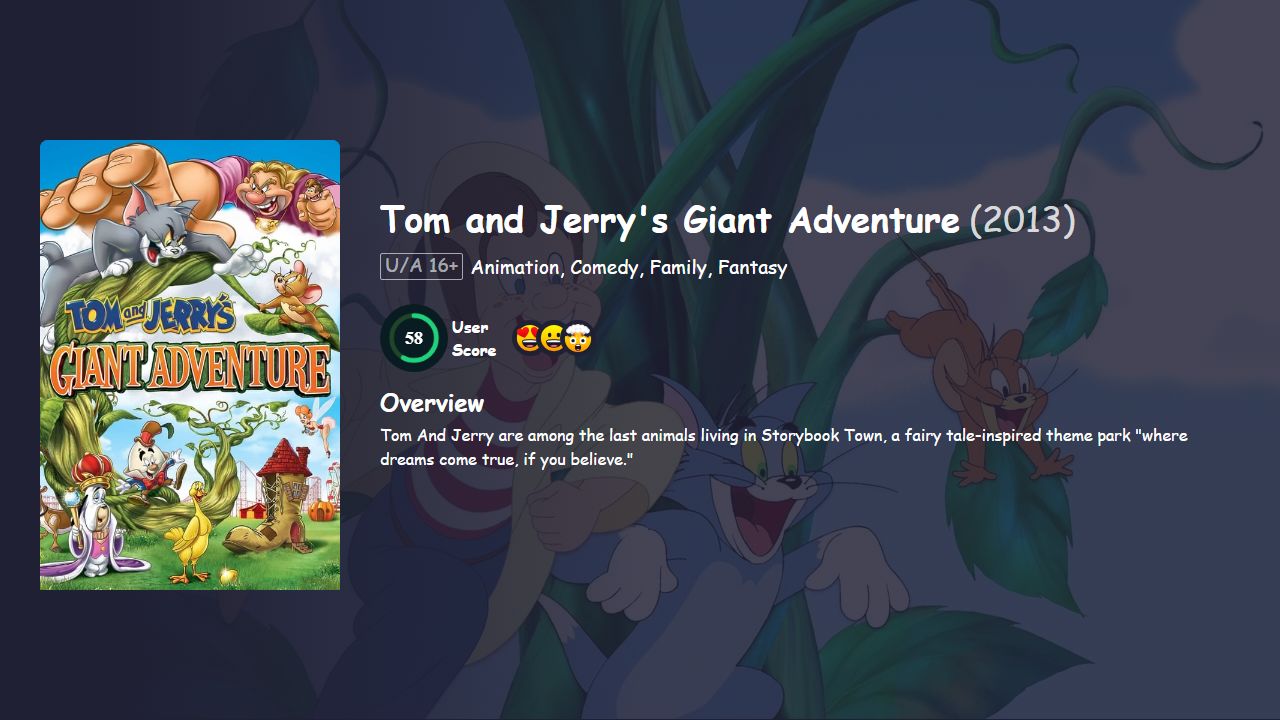This screenshot has height=720, width=1280.
Task: Click the overview text about Storybook Town
Action: (x=784, y=447)
